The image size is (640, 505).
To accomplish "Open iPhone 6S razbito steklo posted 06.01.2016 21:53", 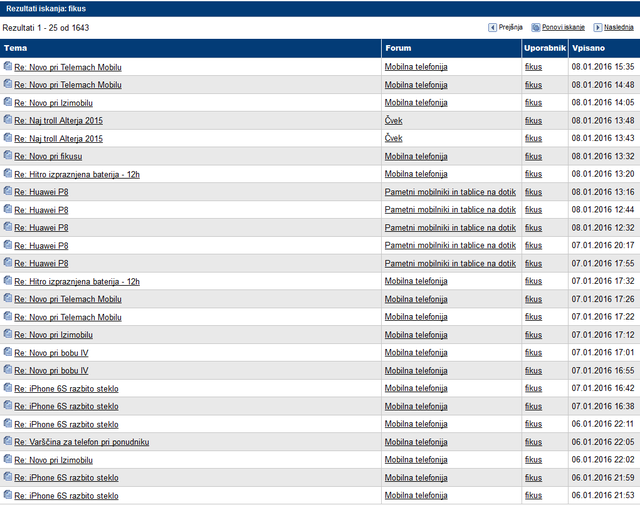I will click(66, 496).
